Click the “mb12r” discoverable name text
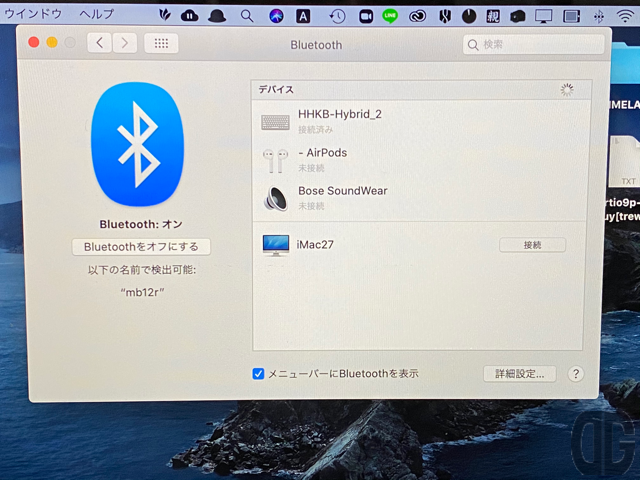Screen dimensions: 640x480 tap(142, 292)
